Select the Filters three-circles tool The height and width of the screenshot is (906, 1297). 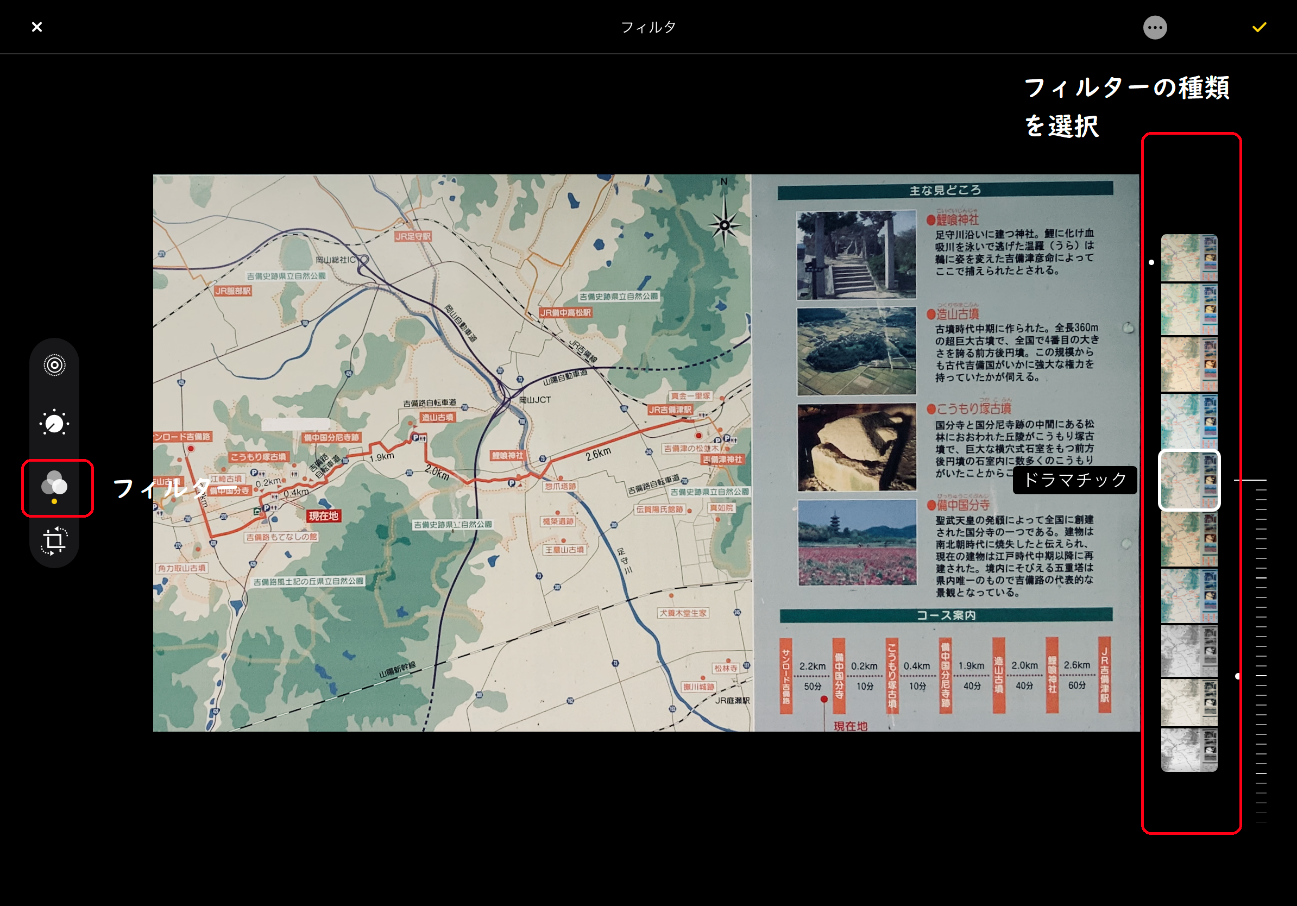pos(54,486)
